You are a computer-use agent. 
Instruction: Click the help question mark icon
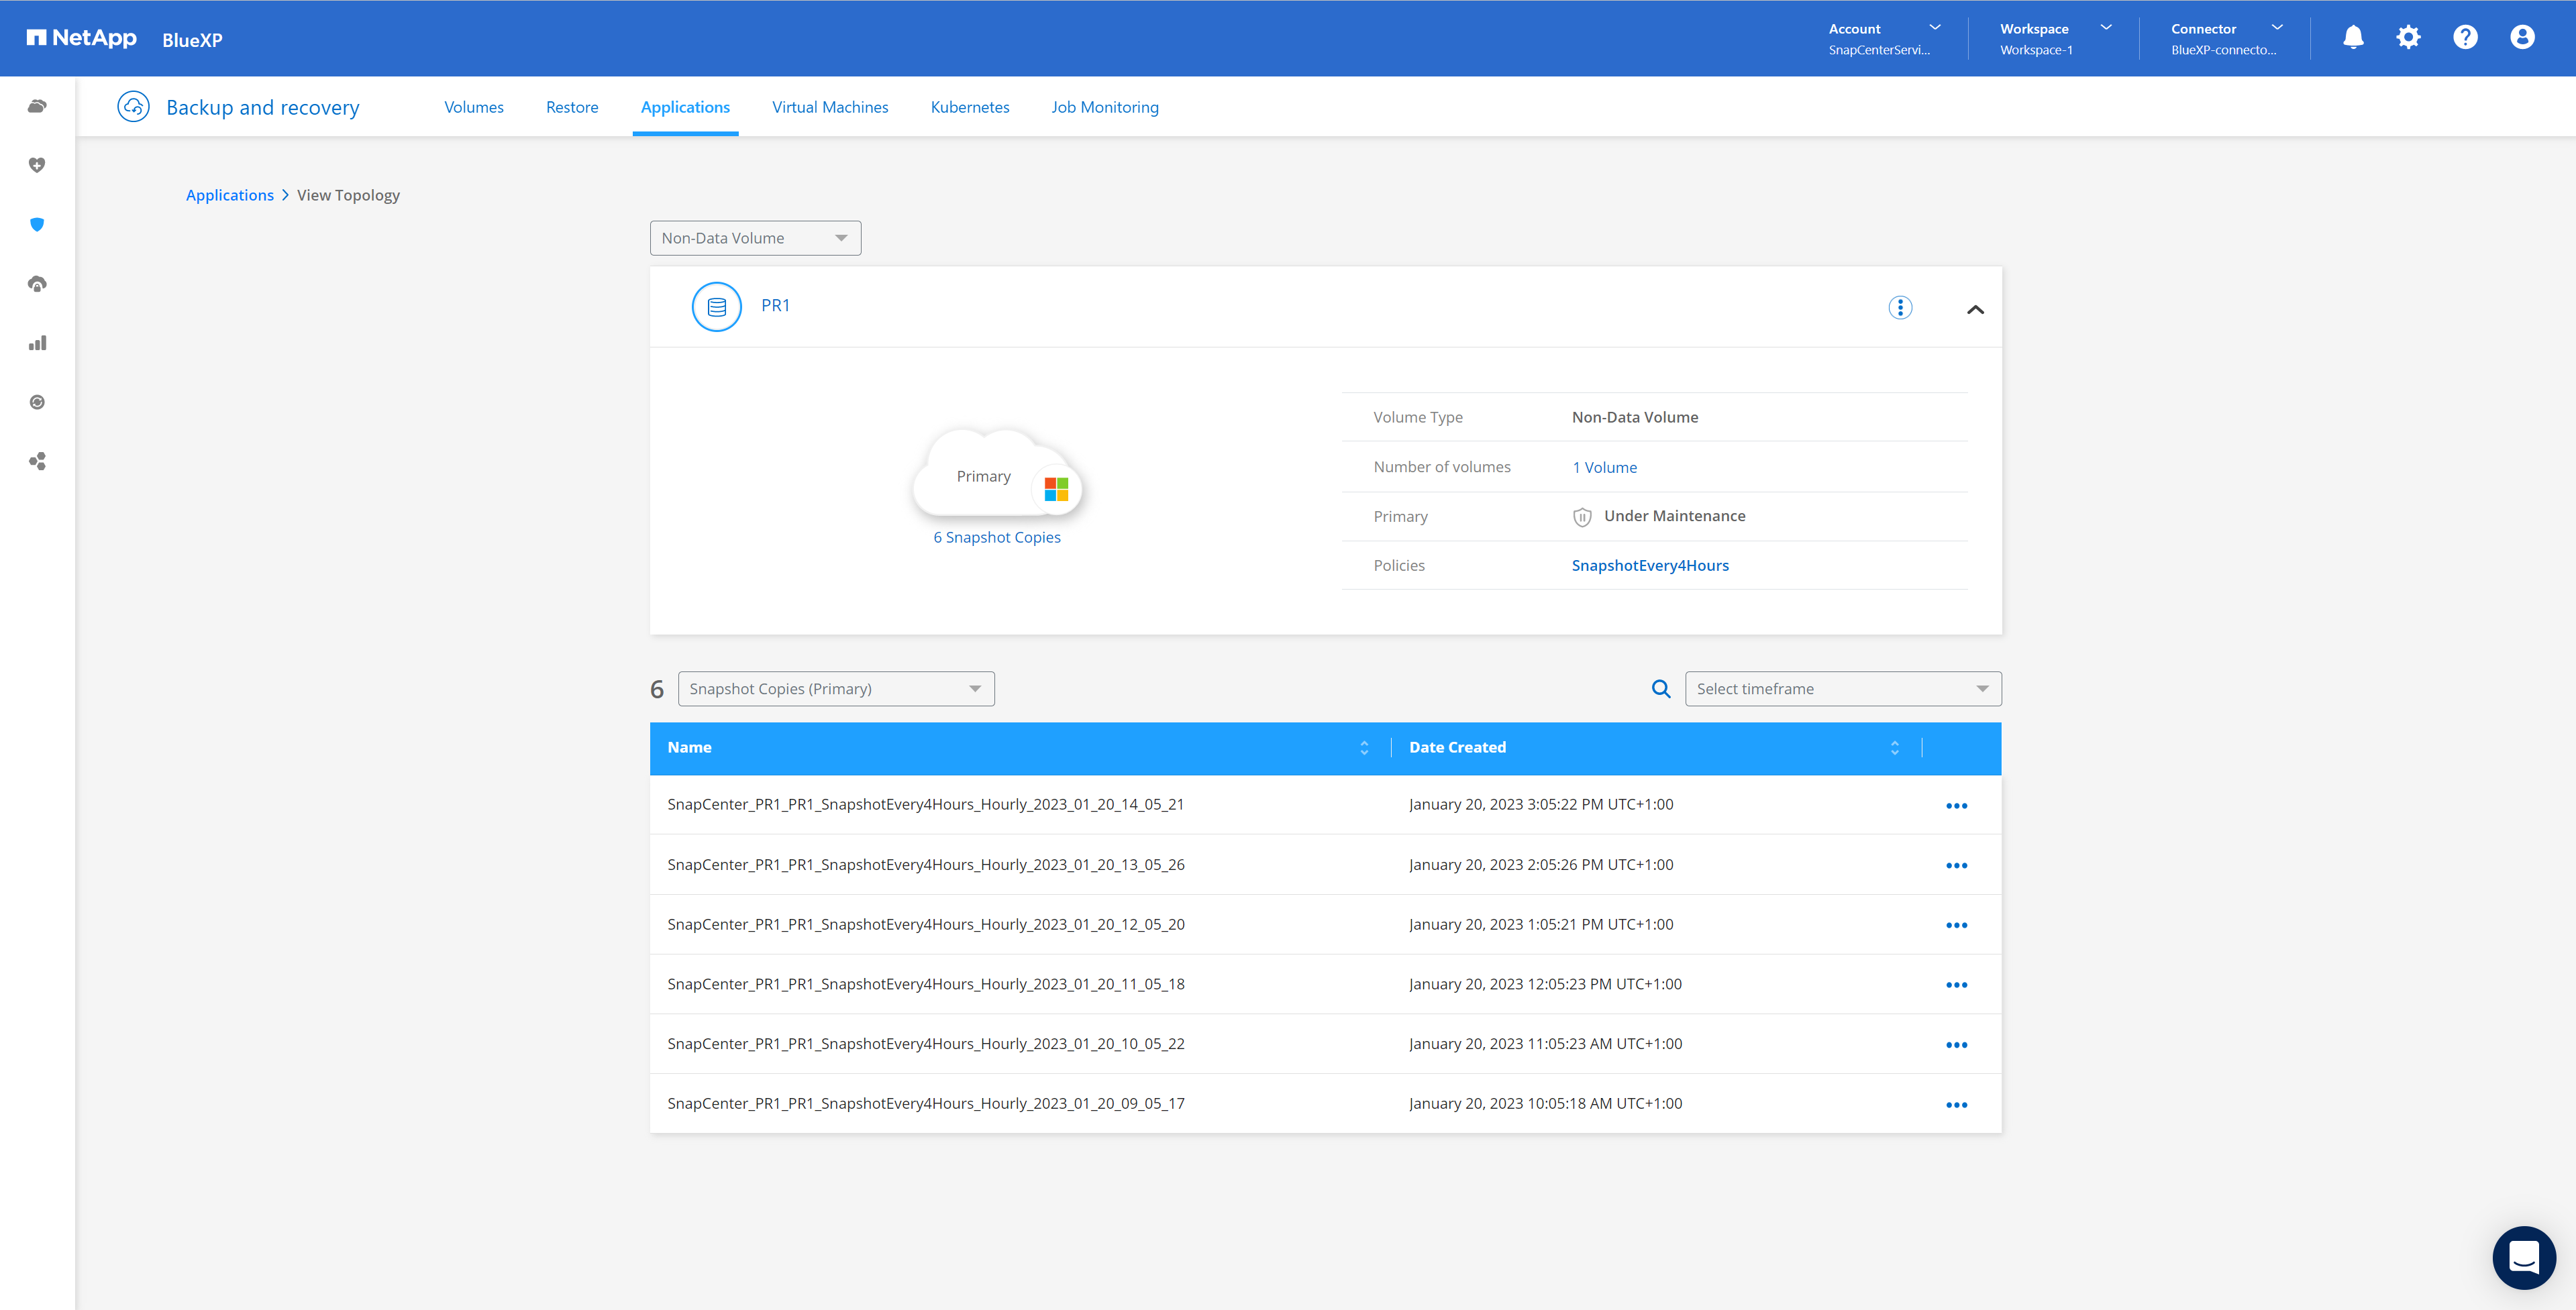pyautogui.click(x=2465, y=38)
